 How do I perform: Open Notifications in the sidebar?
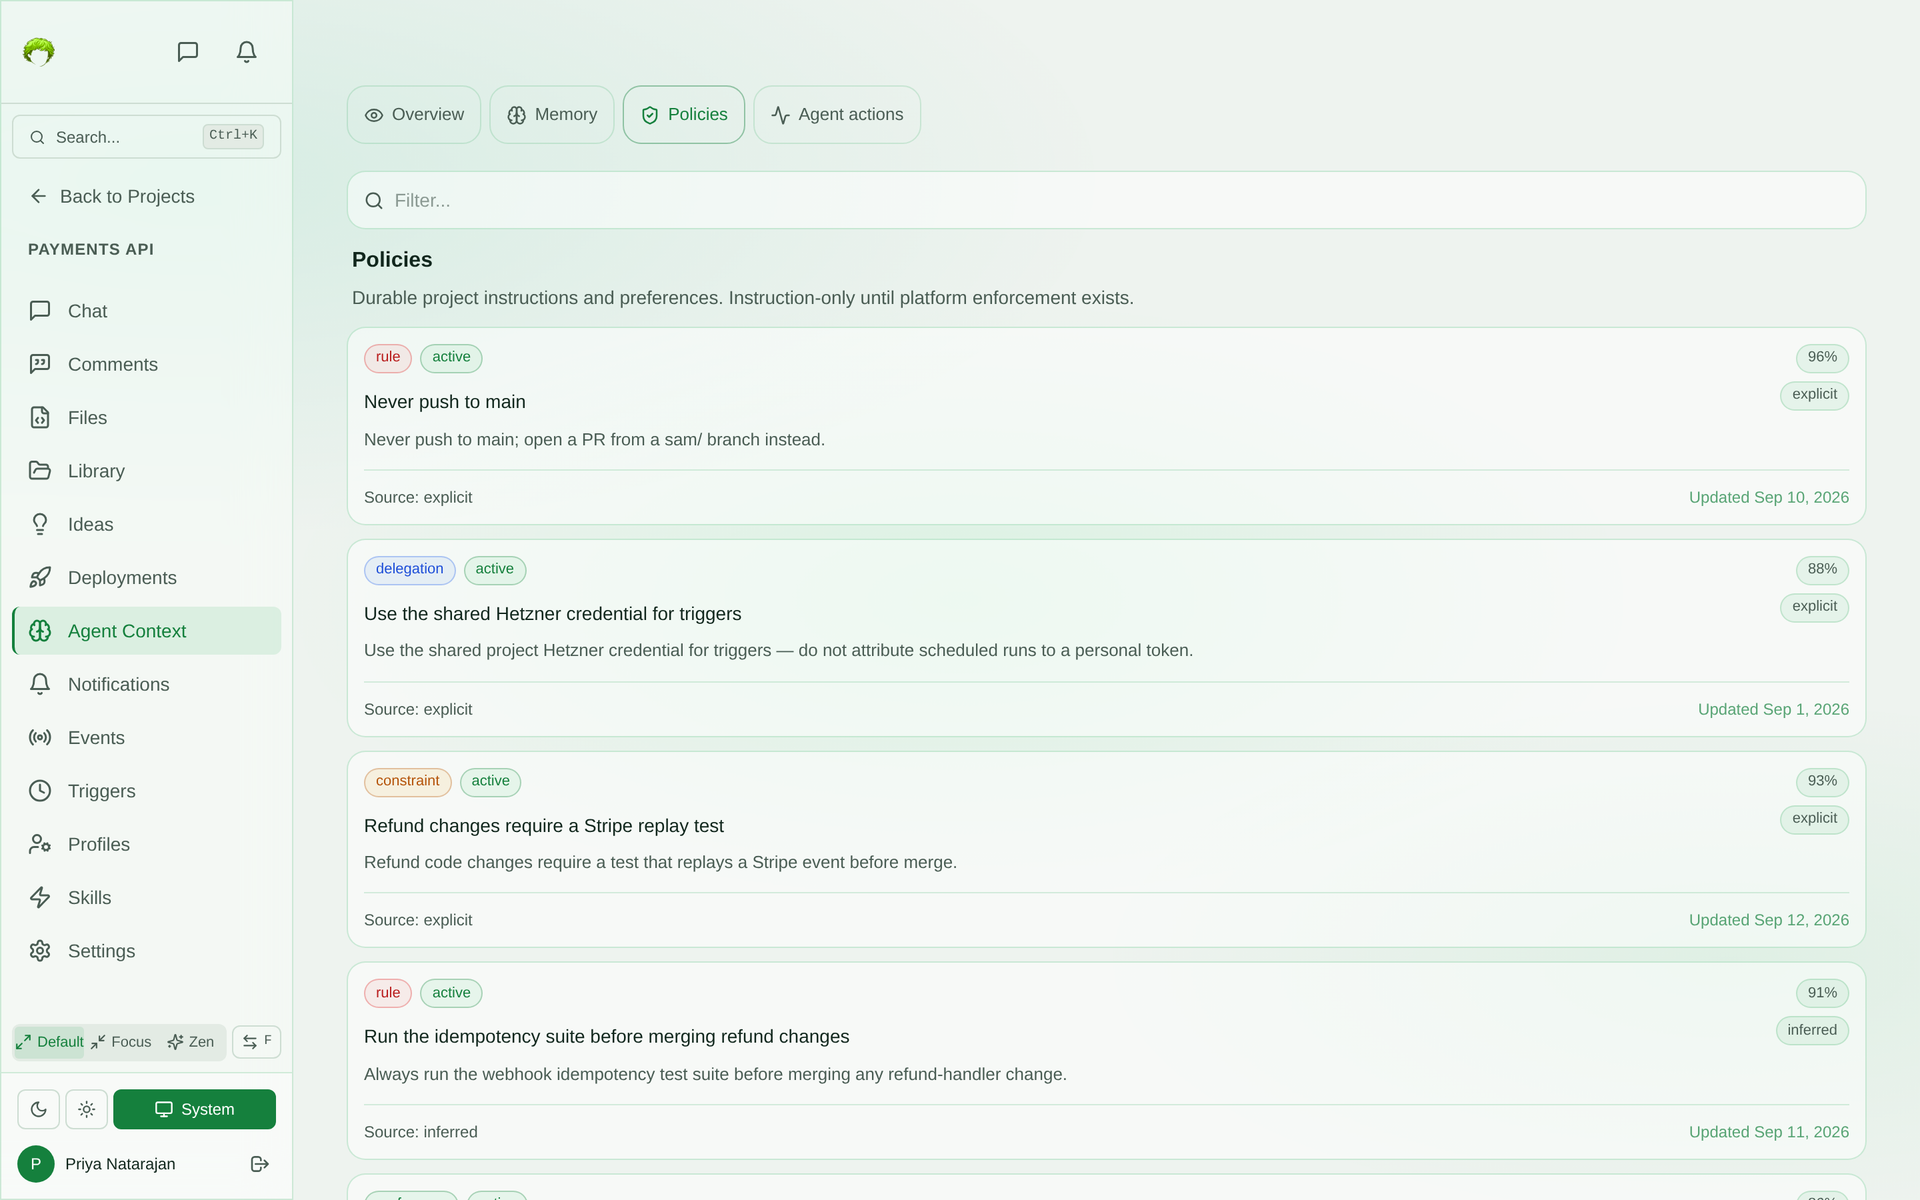point(147,684)
